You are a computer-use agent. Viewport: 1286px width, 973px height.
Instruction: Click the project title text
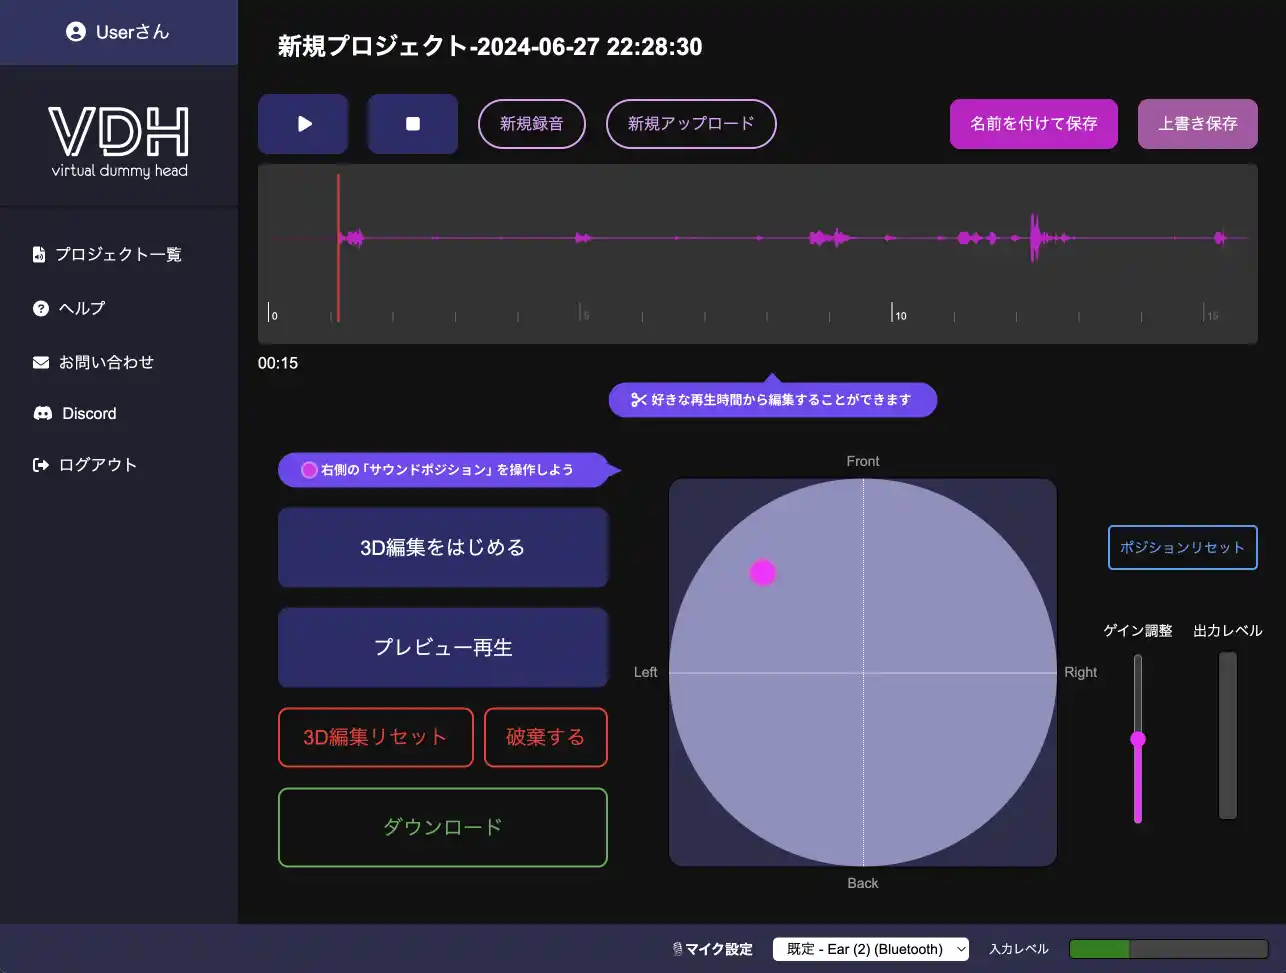click(490, 46)
